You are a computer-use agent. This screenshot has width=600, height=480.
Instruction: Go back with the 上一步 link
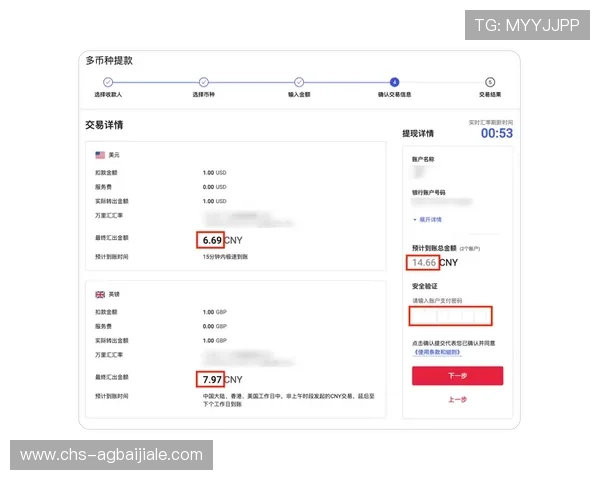click(458, 400)
